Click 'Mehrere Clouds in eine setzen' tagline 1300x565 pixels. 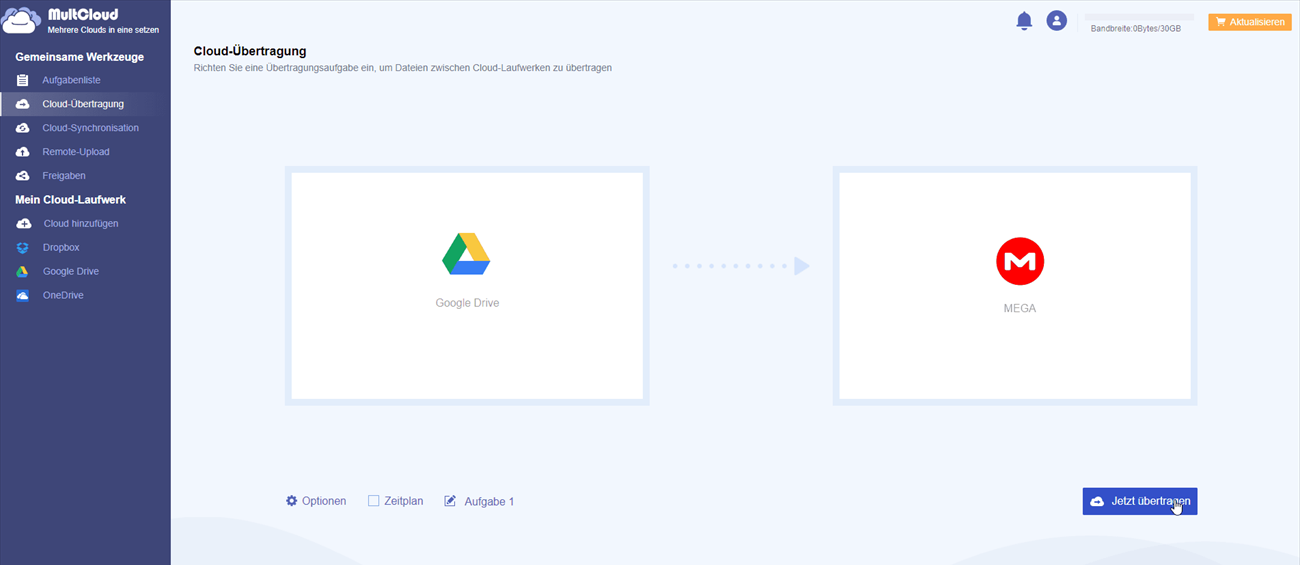click(x=103, y=30)
